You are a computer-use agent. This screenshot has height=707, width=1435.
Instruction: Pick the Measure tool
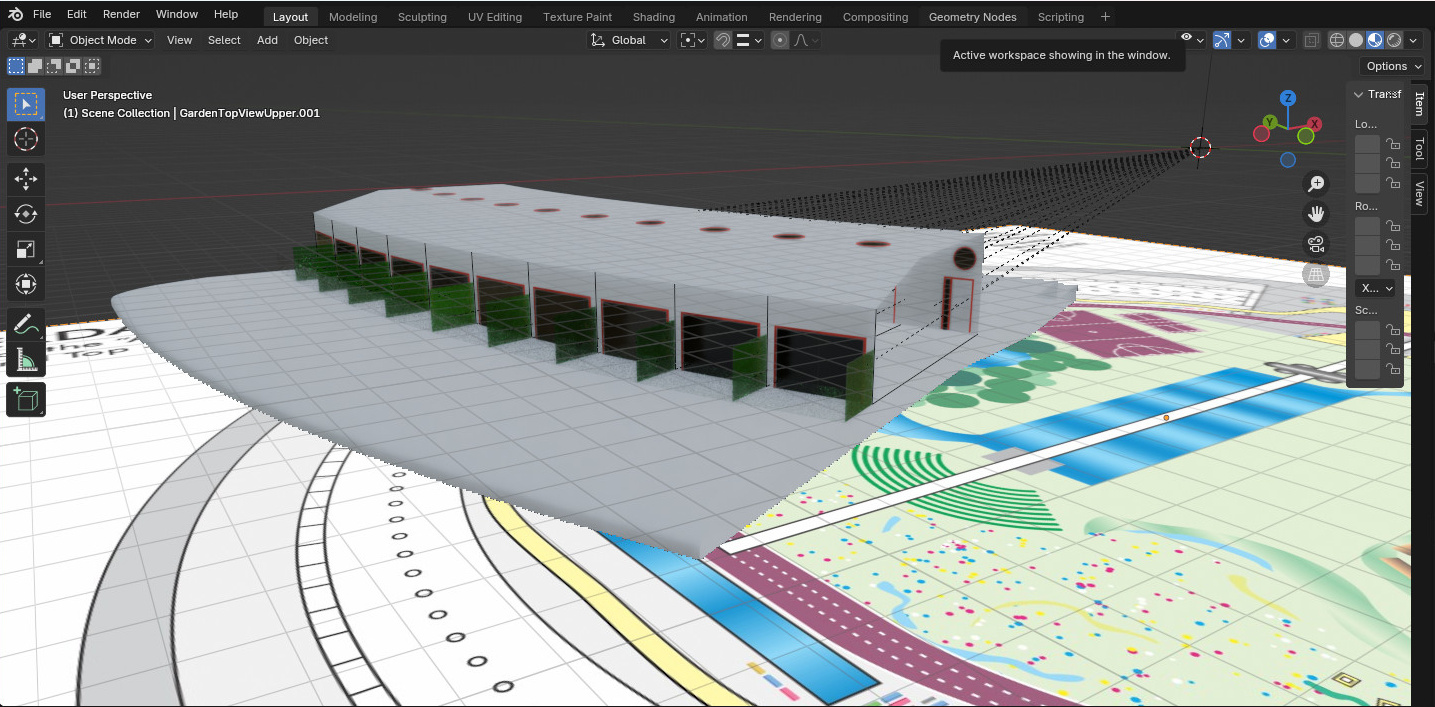(26, 360)
